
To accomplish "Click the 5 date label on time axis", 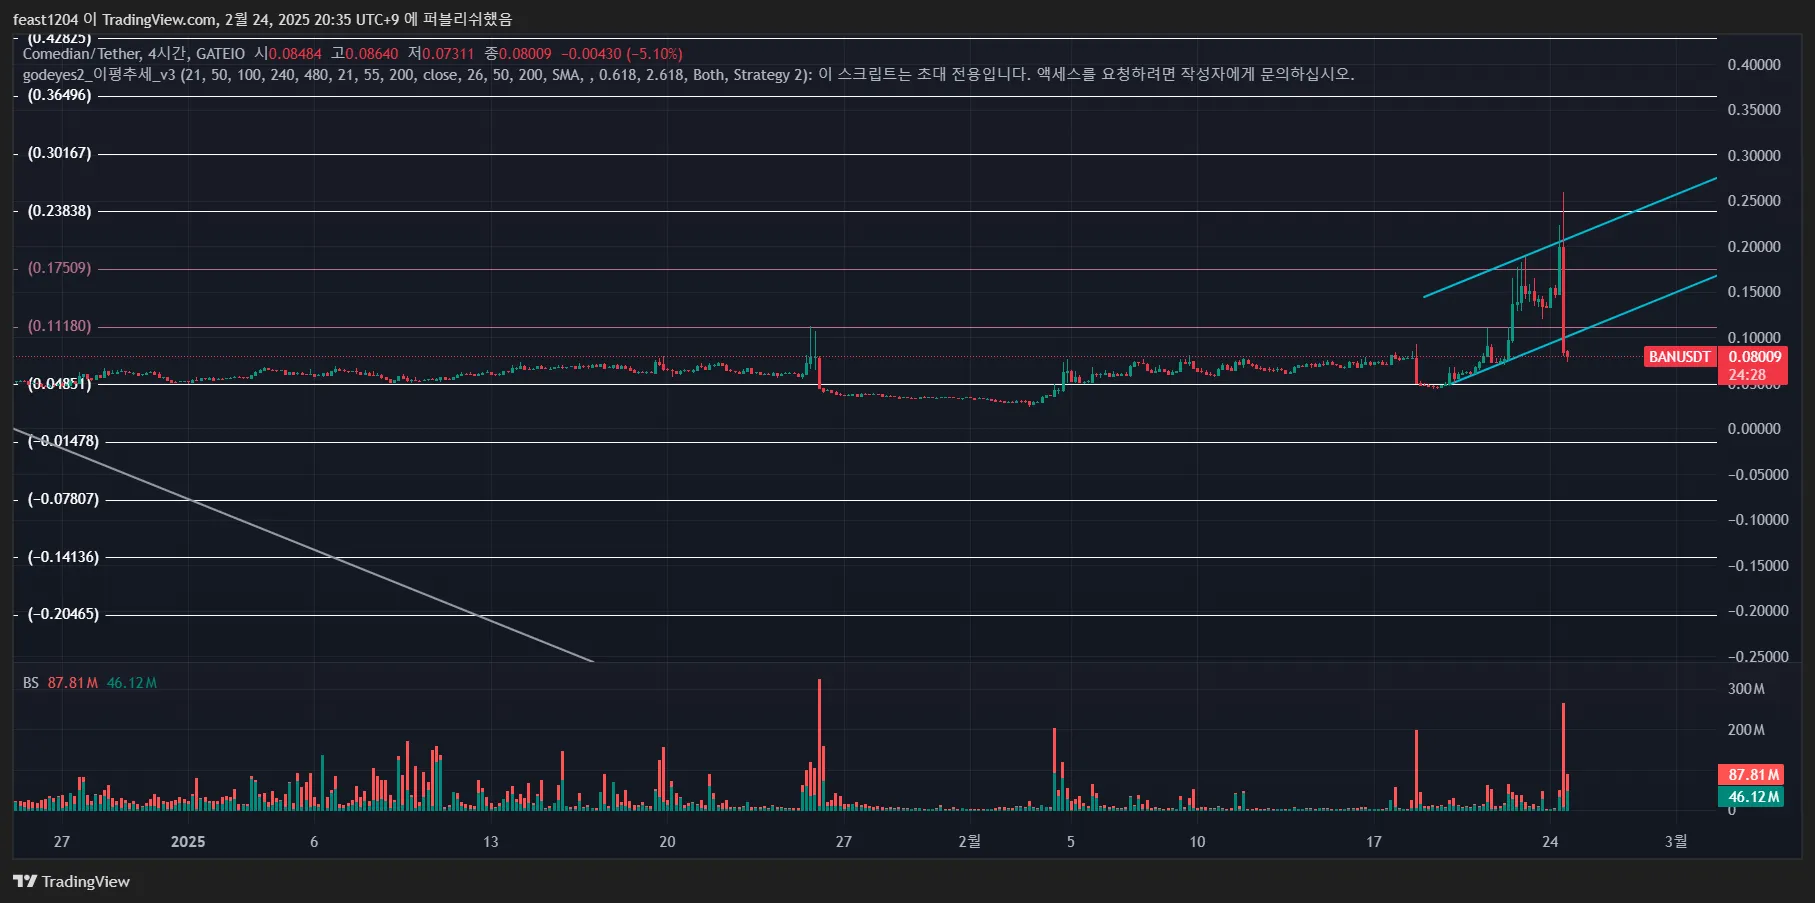I will tap(1071, 842).
